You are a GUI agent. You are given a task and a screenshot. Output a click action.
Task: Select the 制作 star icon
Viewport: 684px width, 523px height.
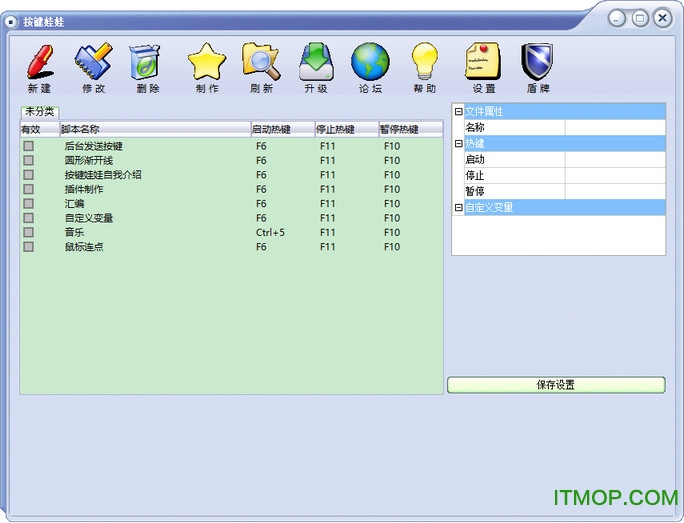[207, 63]
